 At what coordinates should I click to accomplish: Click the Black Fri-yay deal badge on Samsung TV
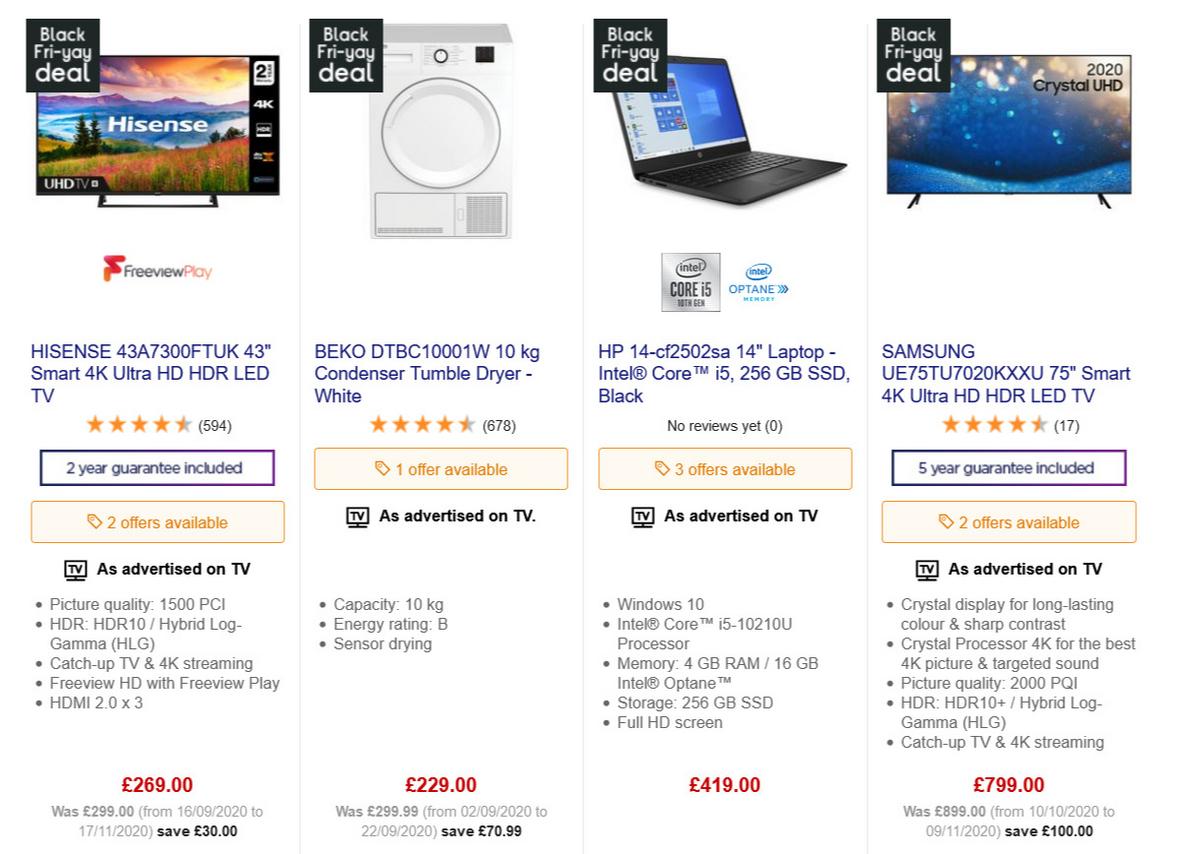(913, 56)
